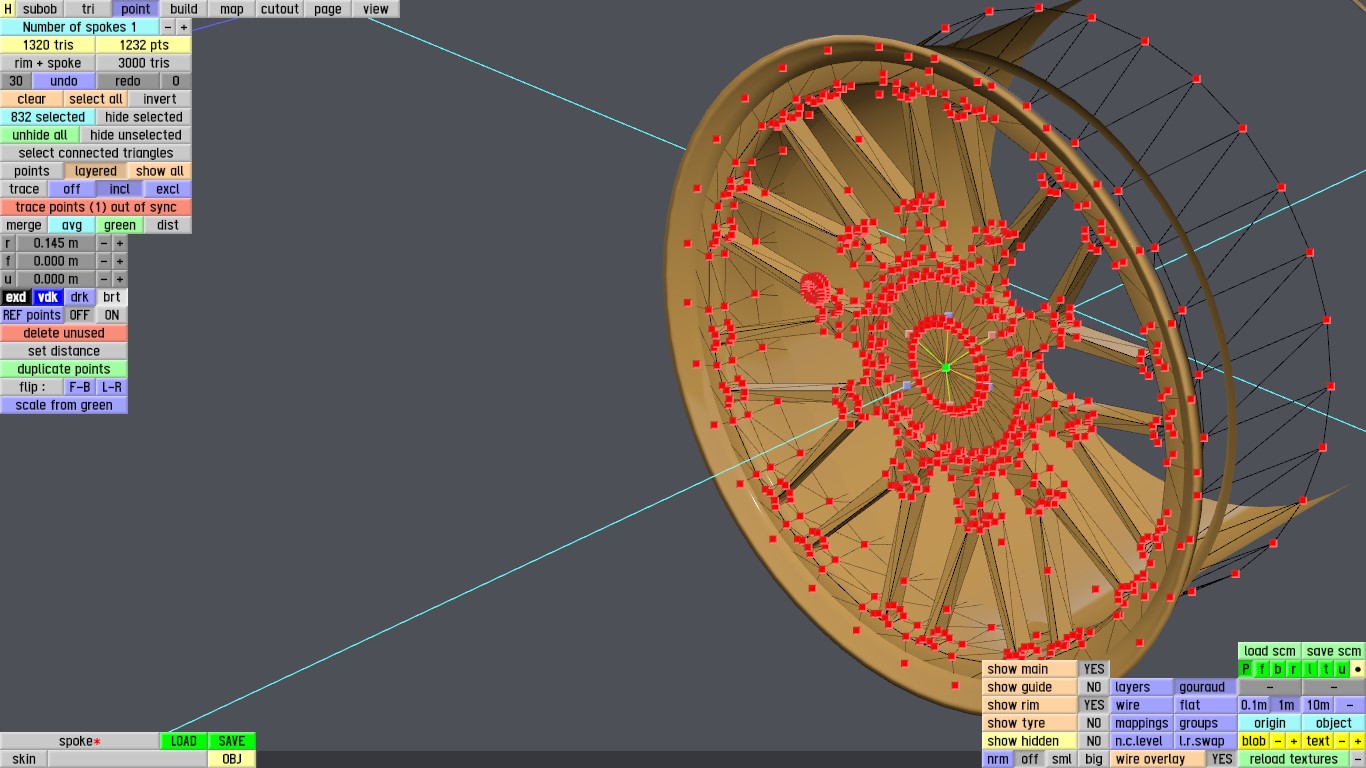Click the undo button
The height and width of the screenshot is (768, 1366).
(64, 81)
